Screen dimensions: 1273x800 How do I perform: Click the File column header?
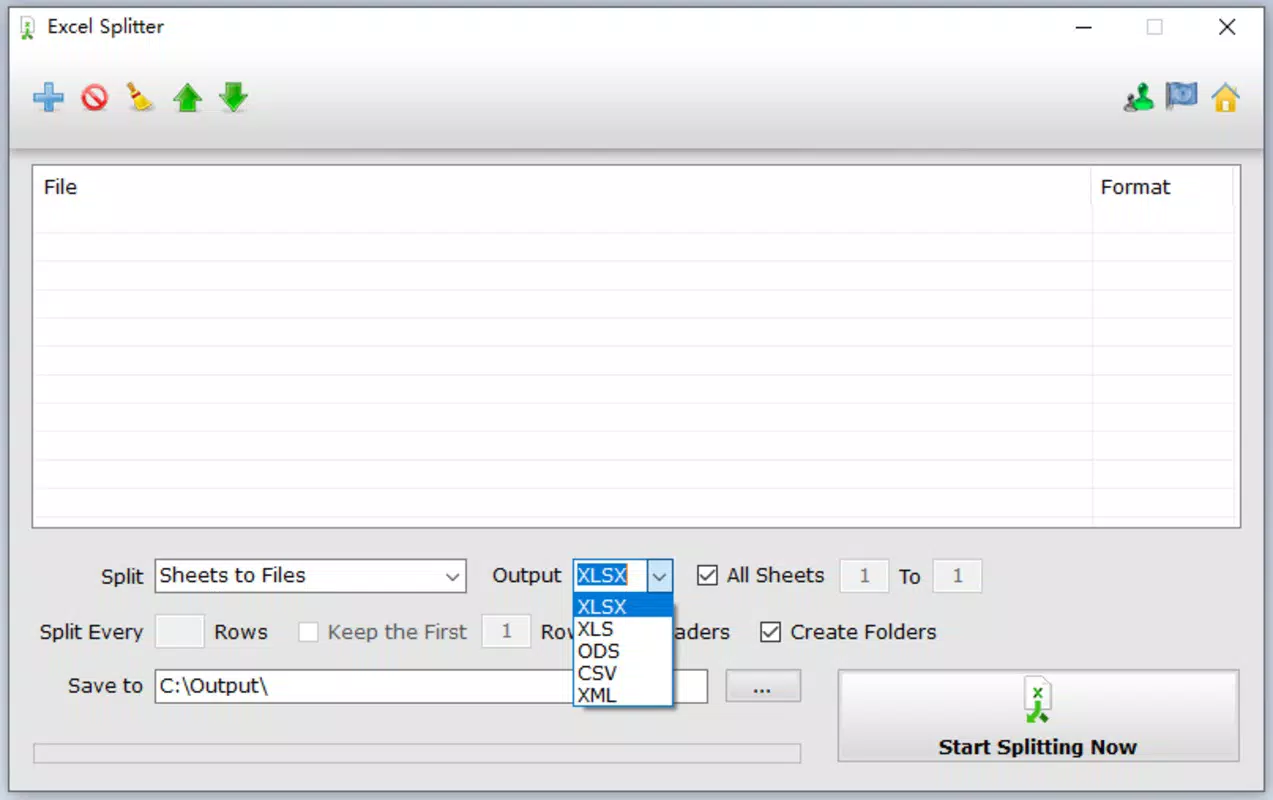[x=563, y=187]
